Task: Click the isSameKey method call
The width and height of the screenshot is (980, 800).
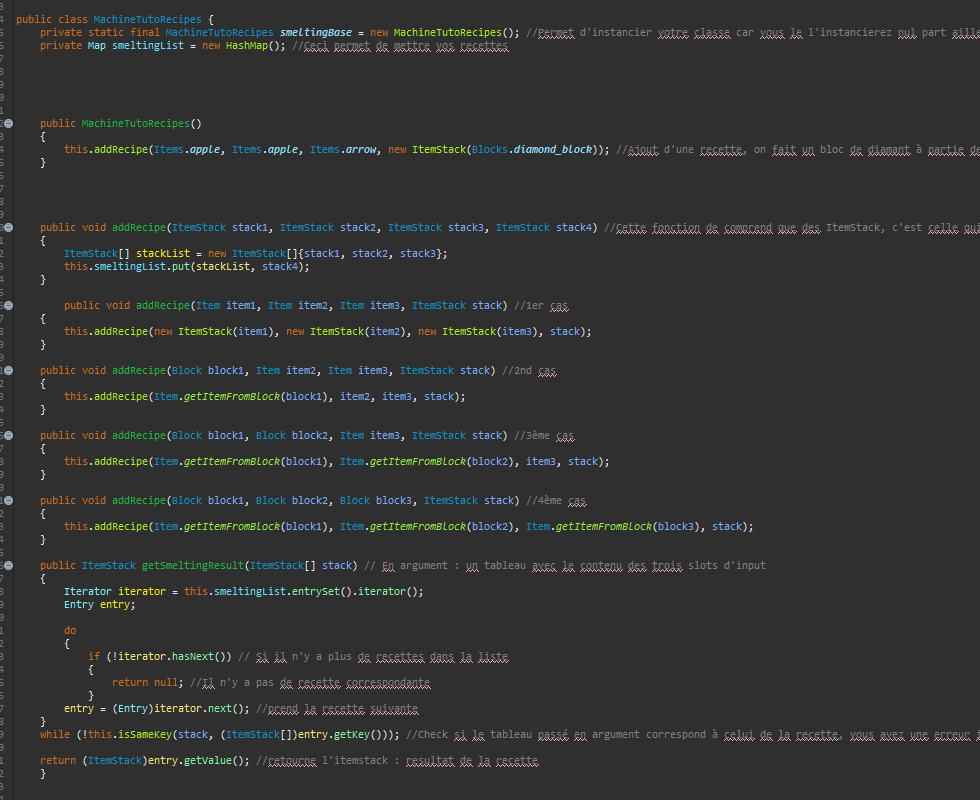Action: pyautogui.click(x=162, y=734)
